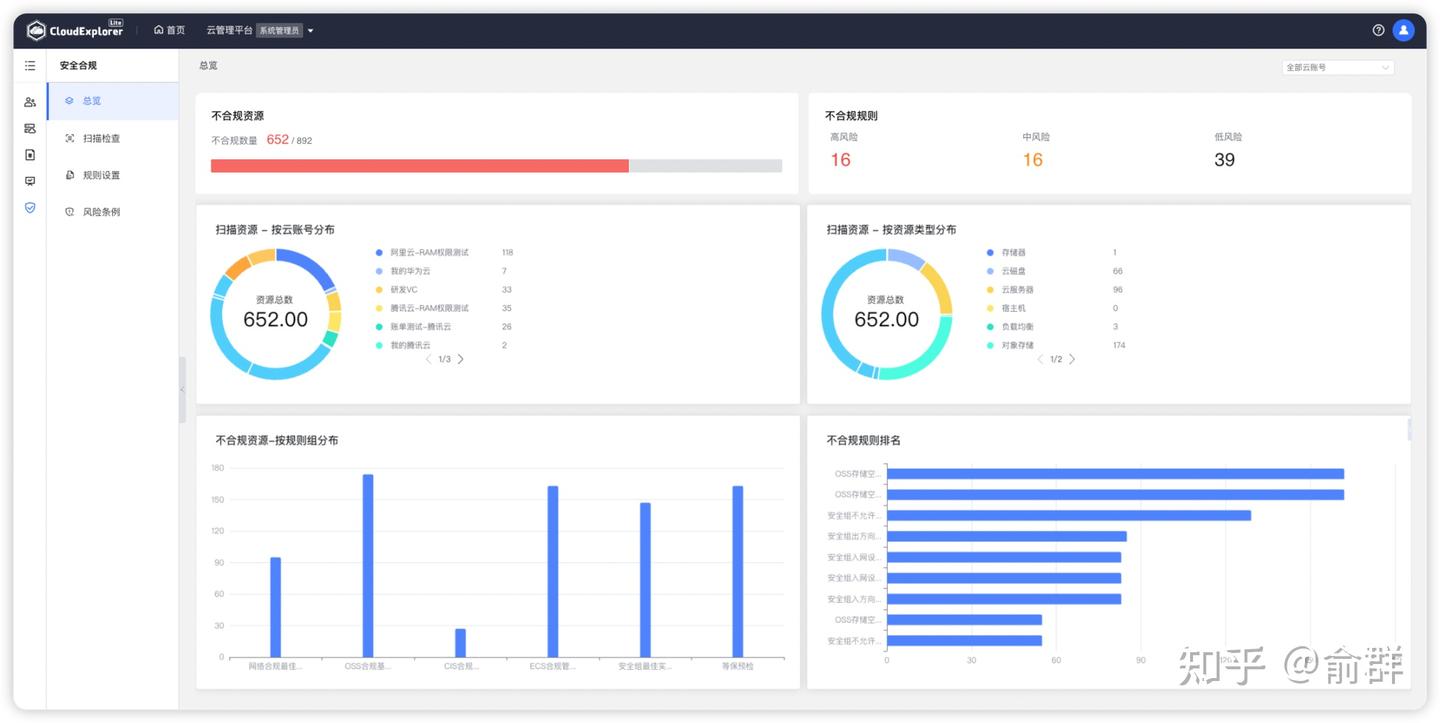This screenshot has width=1440, height=723.
Task: Open the 全部云账号 account dropdown
Action: 1338,67
